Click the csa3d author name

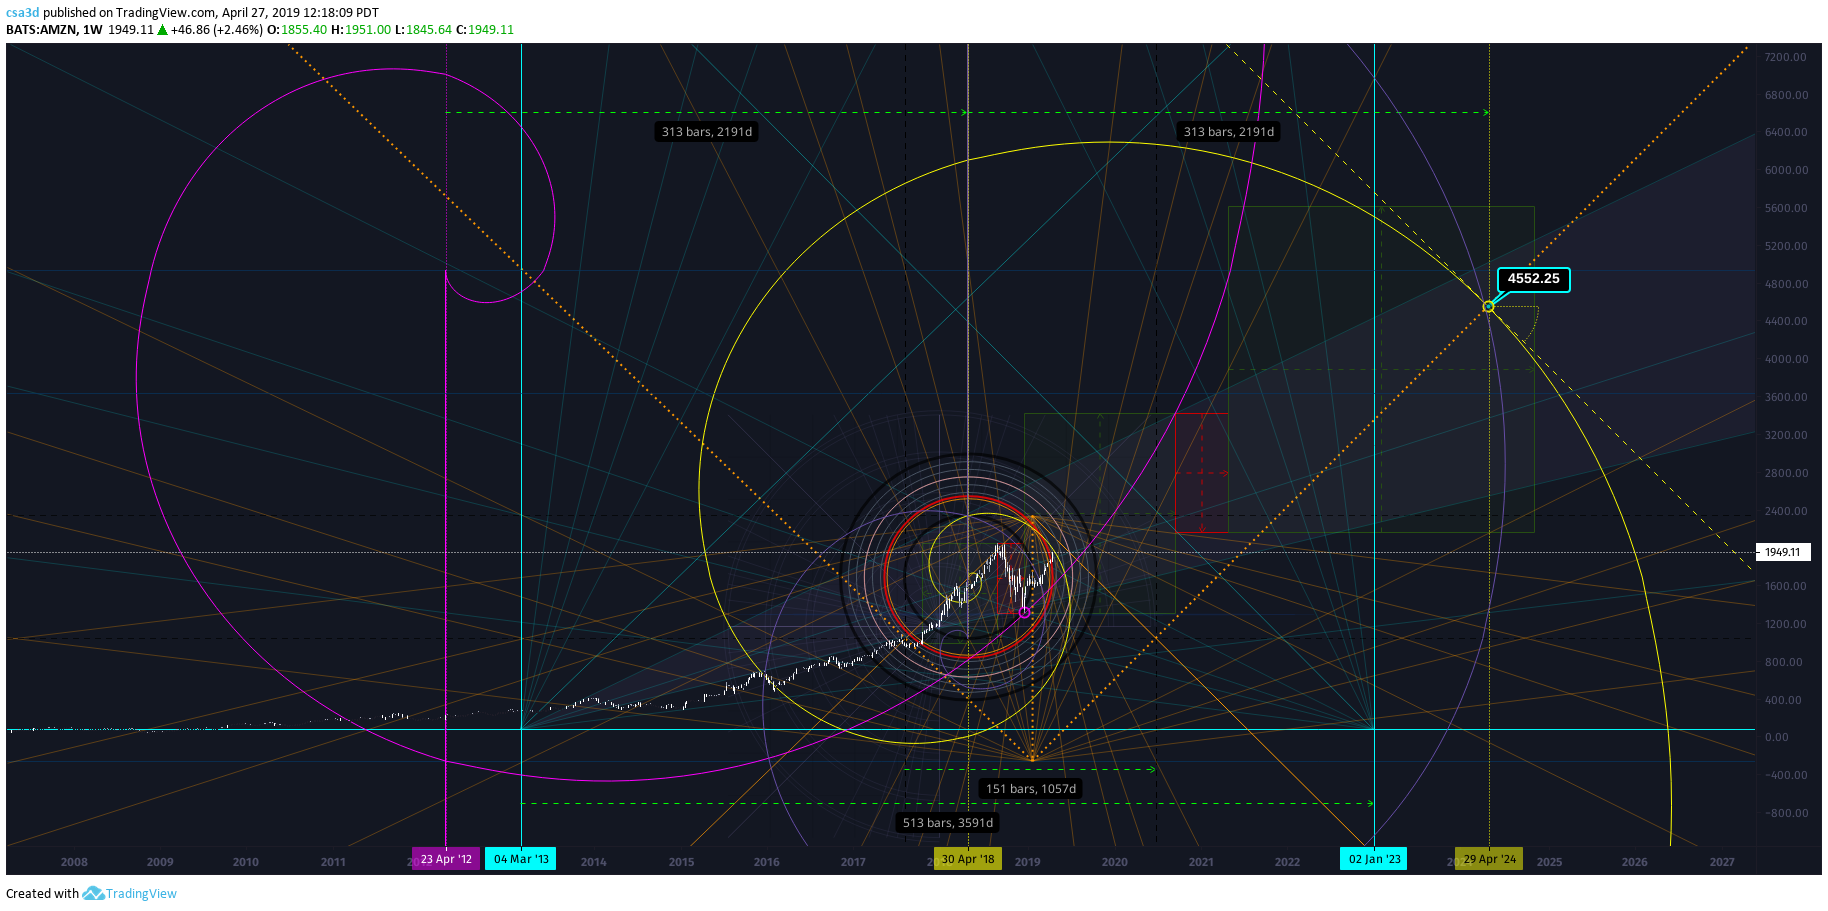[22, 13]
